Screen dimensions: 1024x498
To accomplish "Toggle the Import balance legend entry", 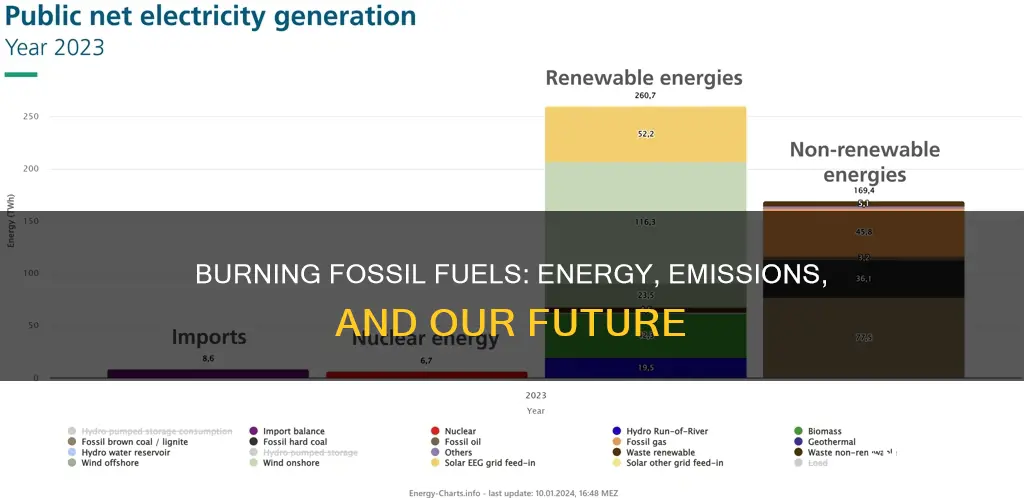I will (287, 431).
